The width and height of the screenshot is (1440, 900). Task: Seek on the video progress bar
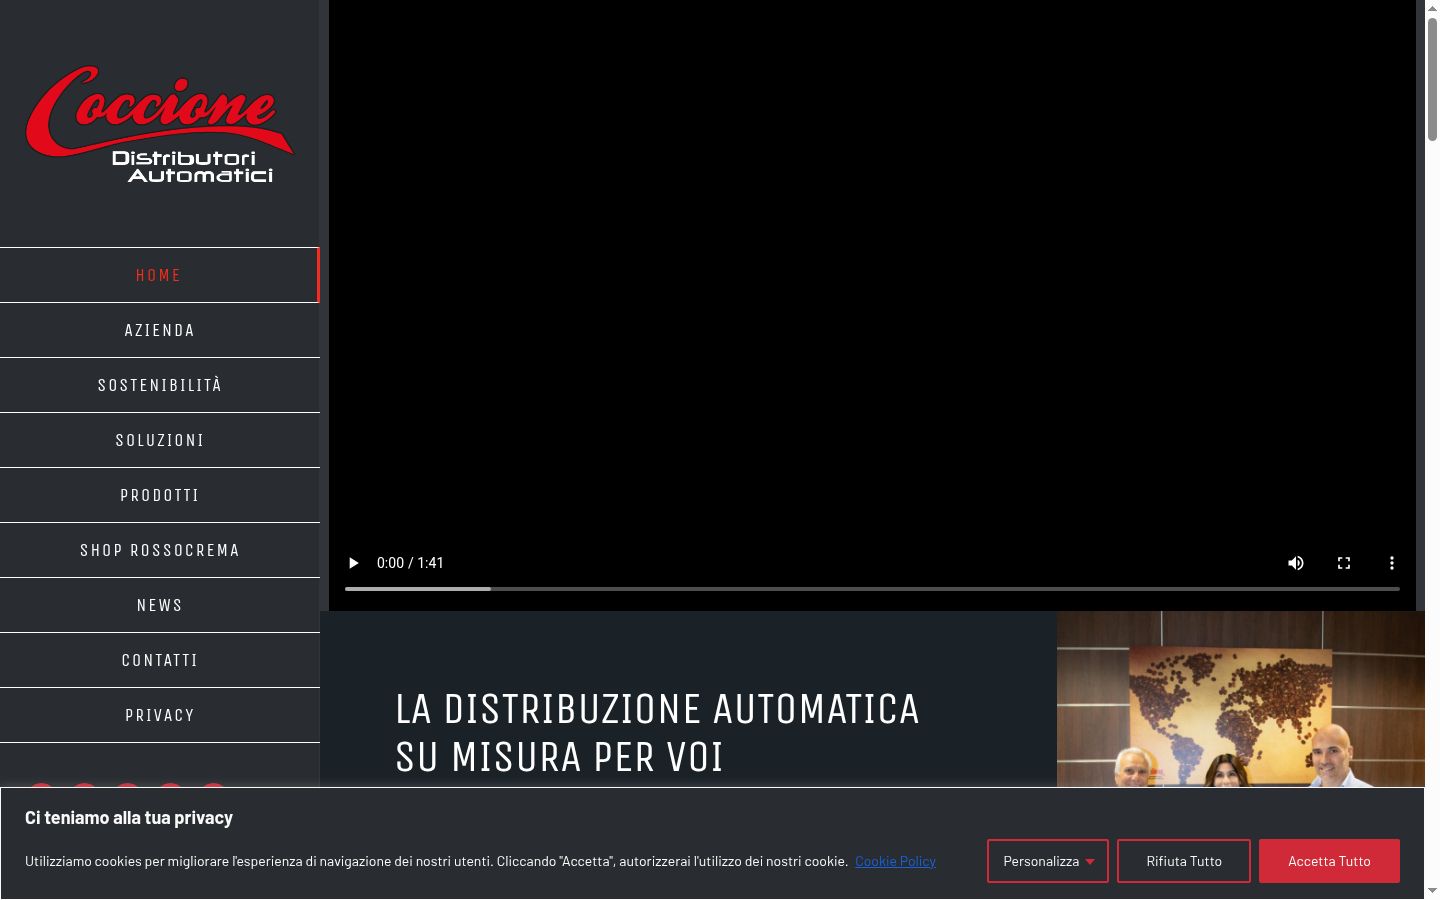click(872, 589)
